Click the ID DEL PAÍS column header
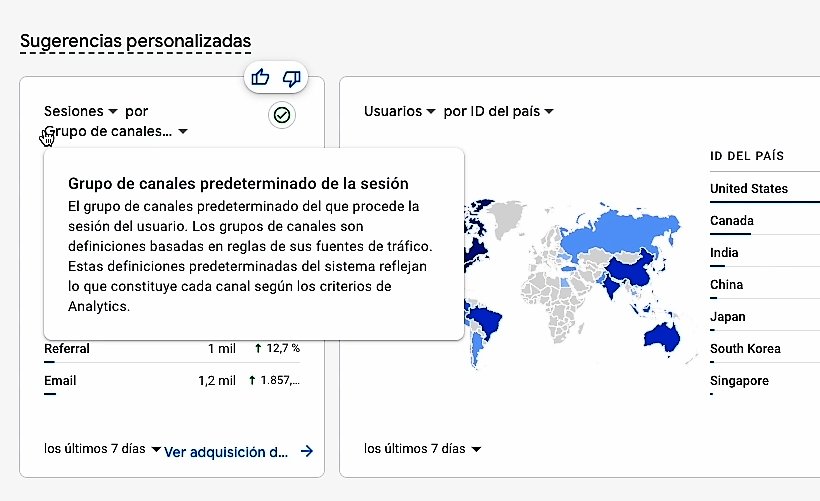 coord(747,156)
